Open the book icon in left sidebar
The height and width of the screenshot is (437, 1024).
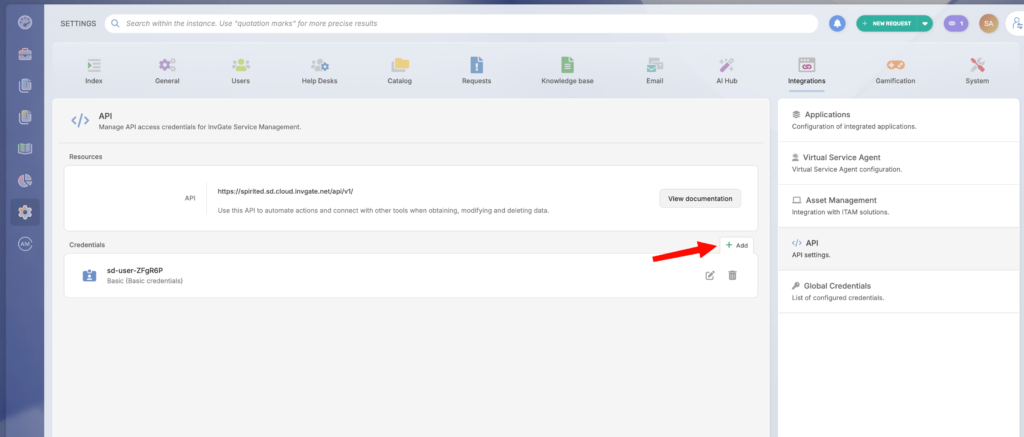pos(25,149)
